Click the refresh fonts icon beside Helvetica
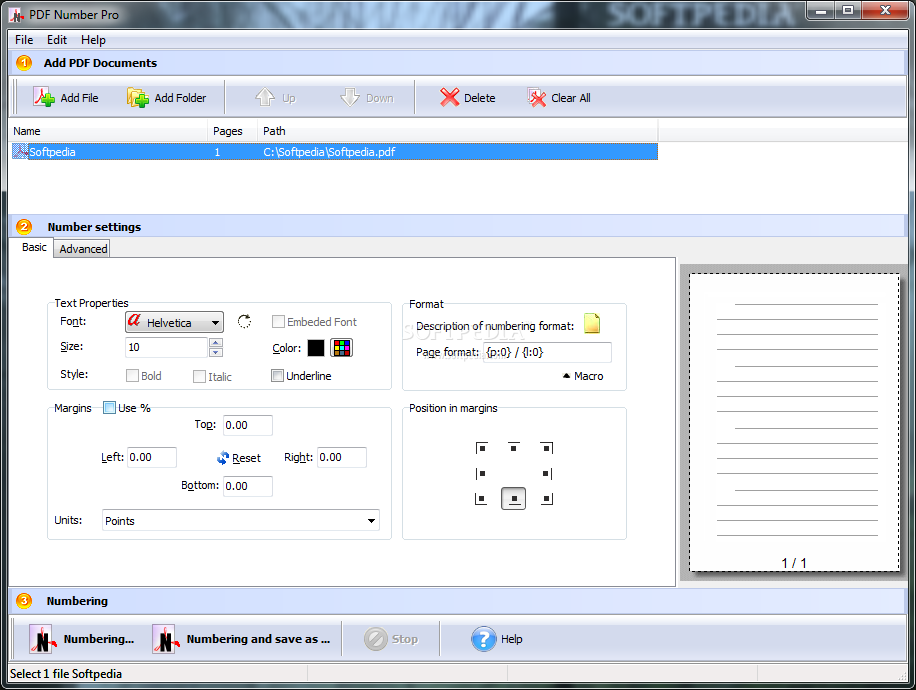The height and width of the screenshot is (690, 916). (245, 321)
